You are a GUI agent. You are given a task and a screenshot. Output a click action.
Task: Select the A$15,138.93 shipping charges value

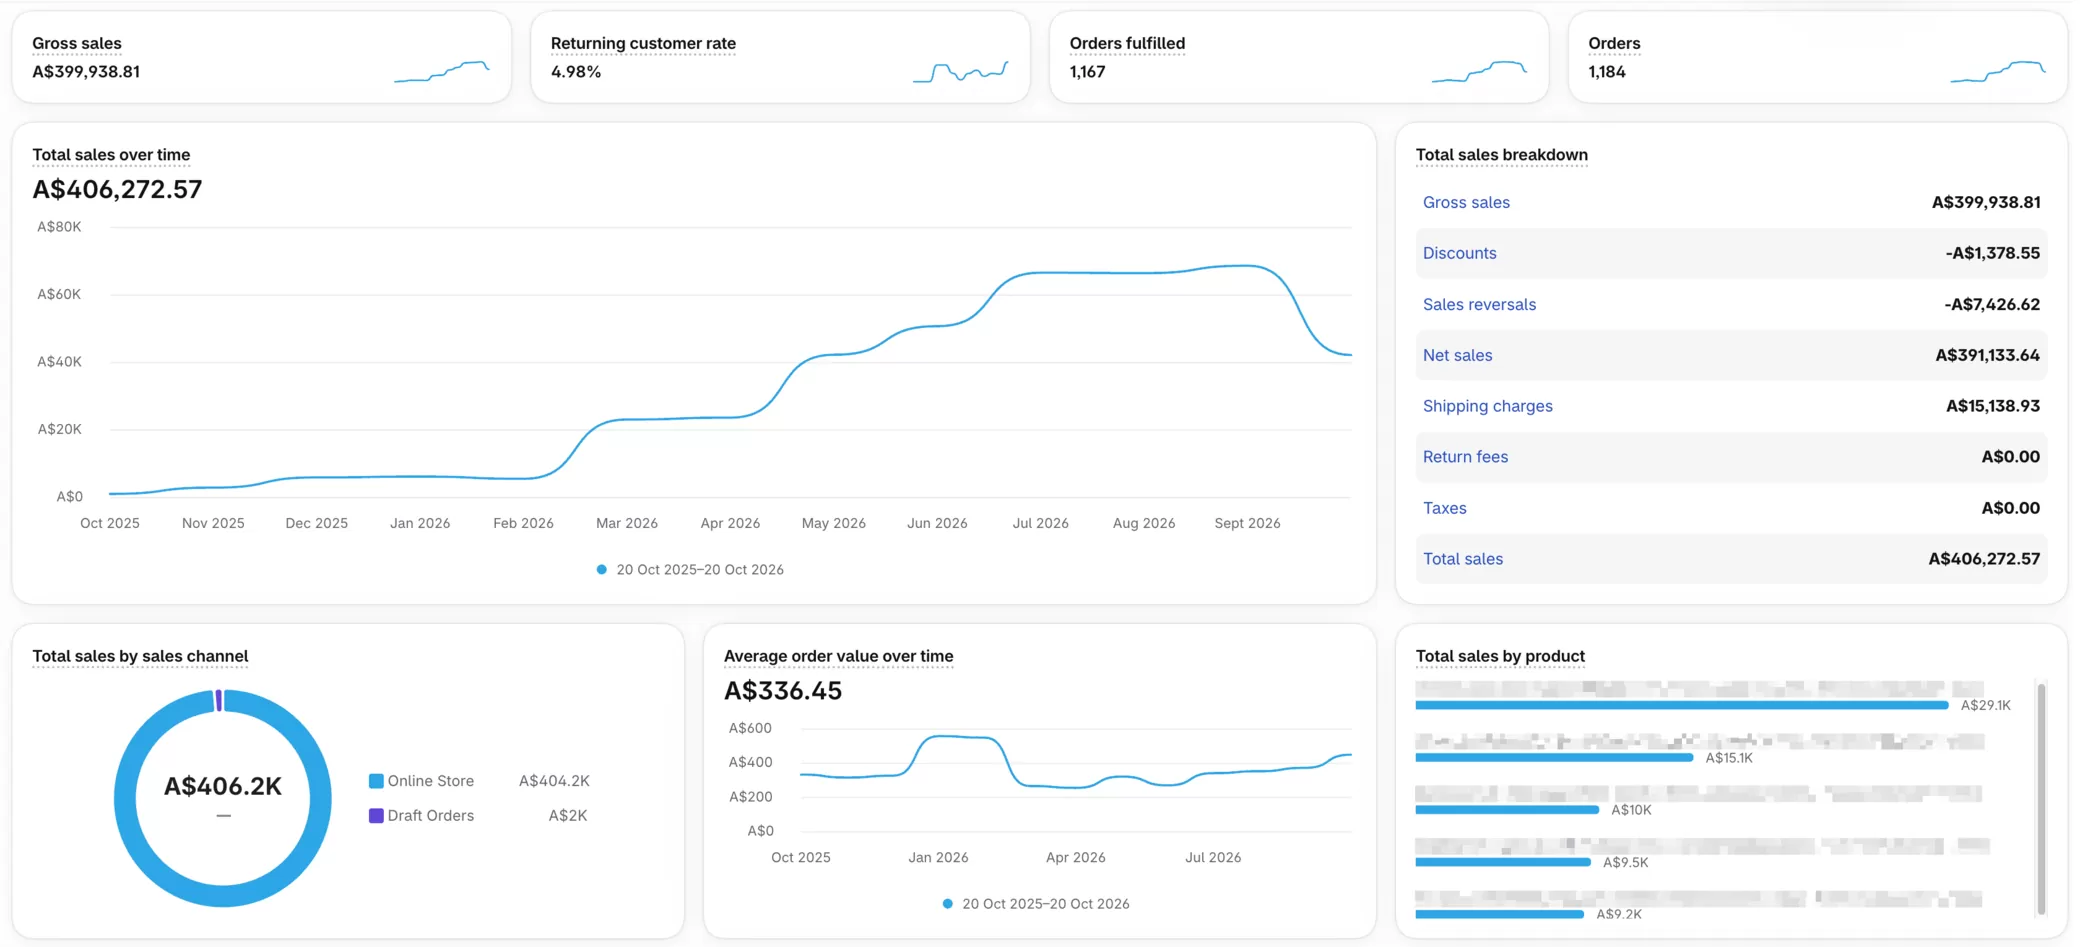pyautogui.click(x=1993, y=406)
